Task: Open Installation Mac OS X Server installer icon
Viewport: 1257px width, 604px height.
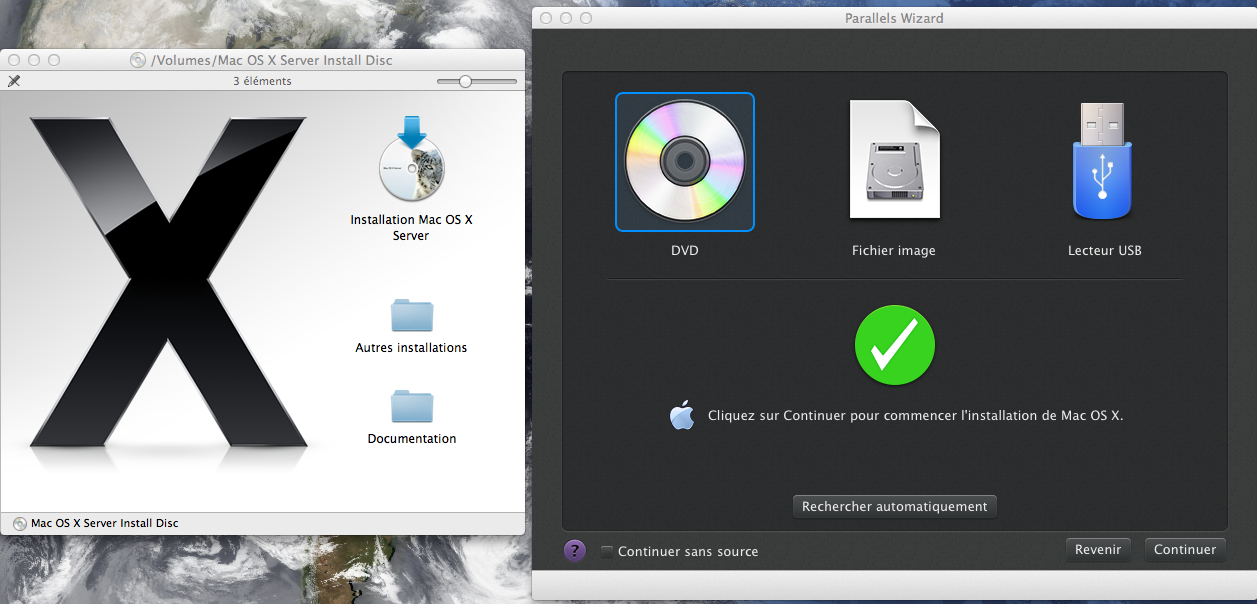Action: [412, 158]
